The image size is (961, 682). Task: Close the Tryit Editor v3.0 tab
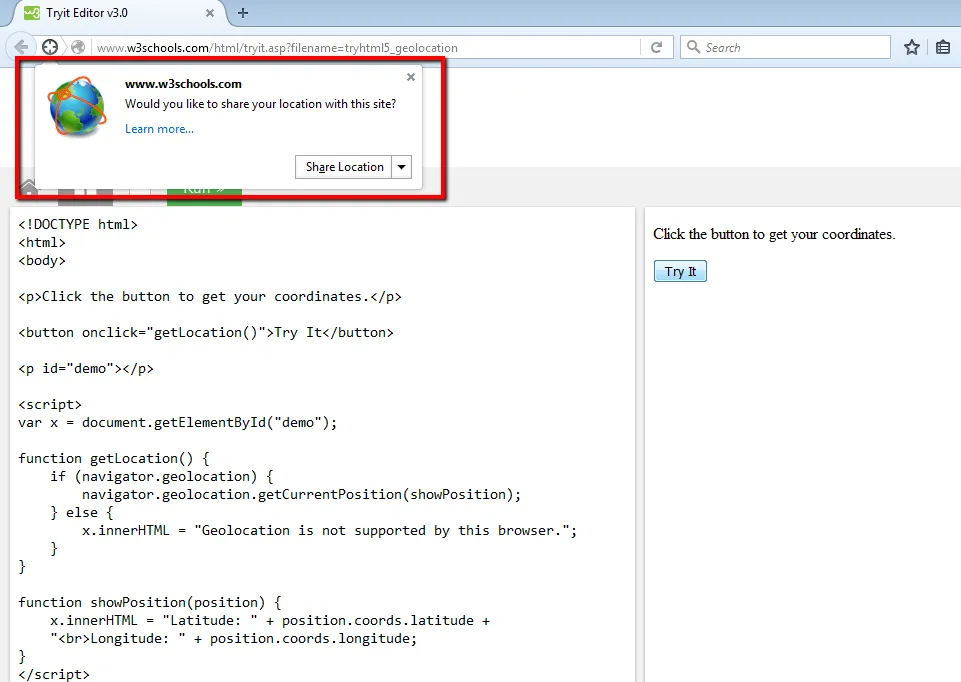pos(210,13)
